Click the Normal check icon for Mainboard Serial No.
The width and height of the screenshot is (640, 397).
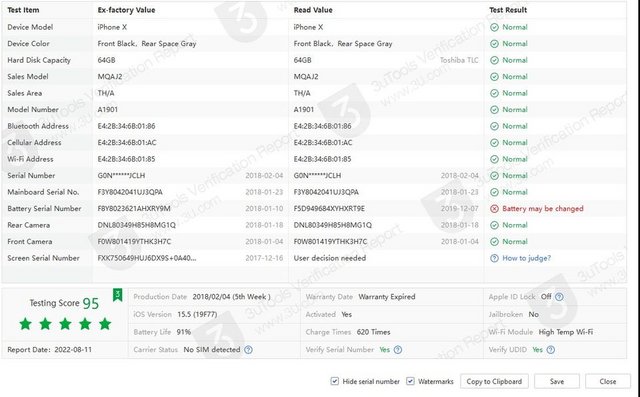pyautogui.click(x=494, y=192)
